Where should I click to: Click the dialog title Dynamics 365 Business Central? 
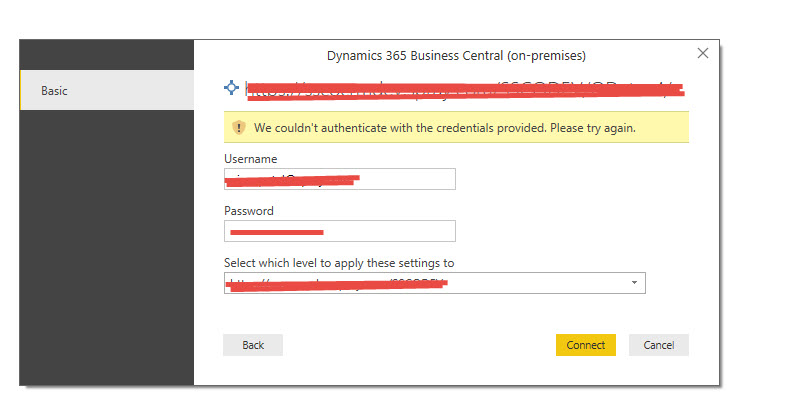pos(457,56)
